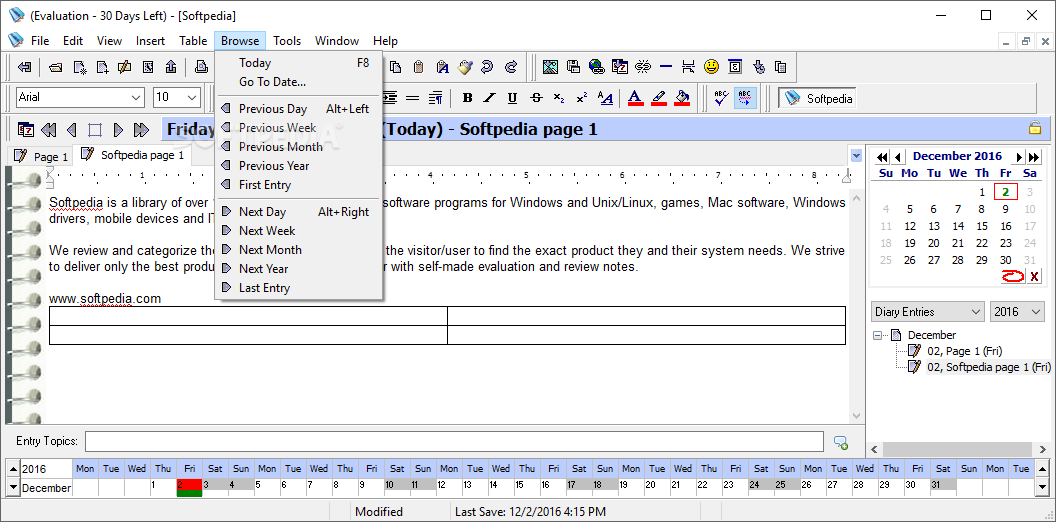The height and width of the screenshot is (522, 1056).
Task: Toggle Bold formatting
Action: pos(467,98)
